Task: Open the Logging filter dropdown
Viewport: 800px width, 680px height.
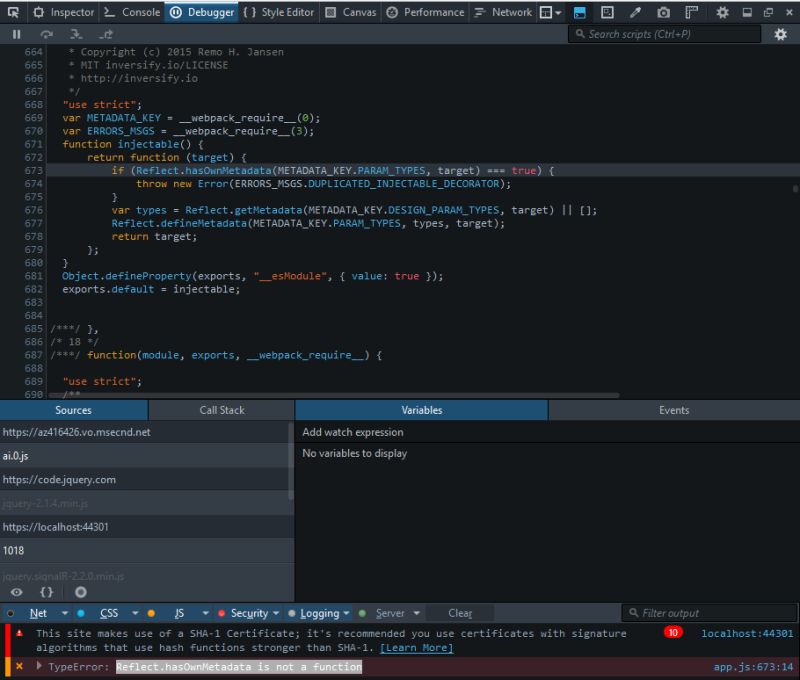Action: [347, 613]
